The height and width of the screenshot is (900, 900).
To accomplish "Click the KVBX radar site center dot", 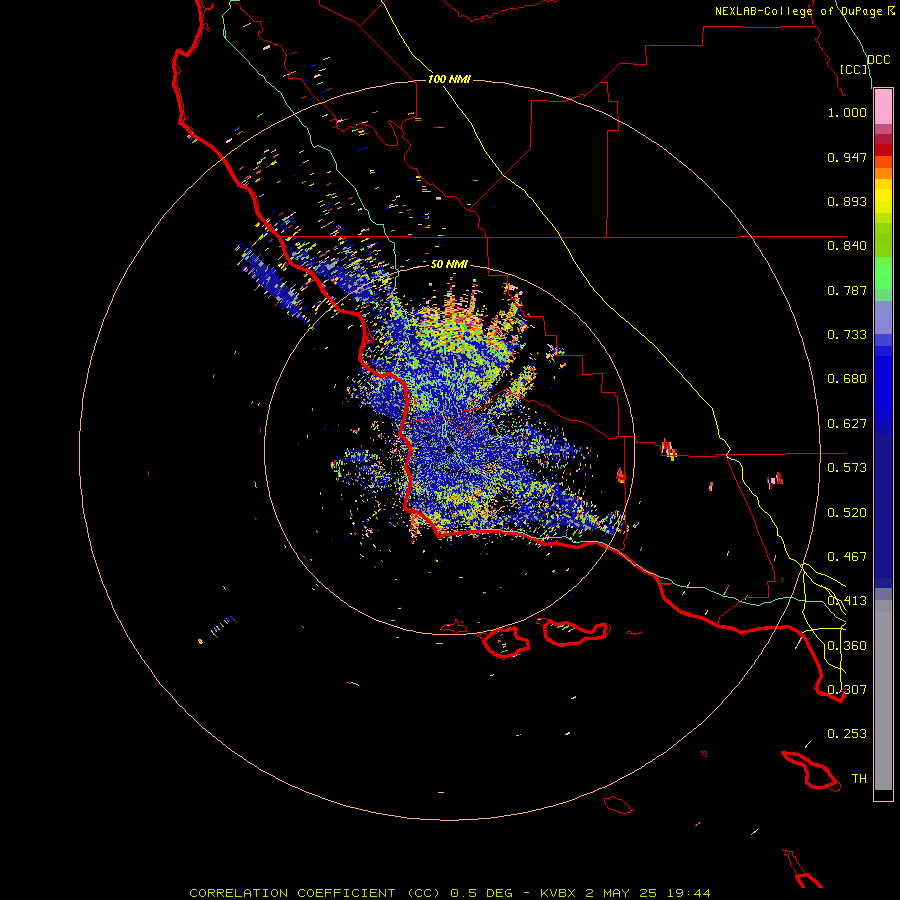I will click(x=449, y=449).
